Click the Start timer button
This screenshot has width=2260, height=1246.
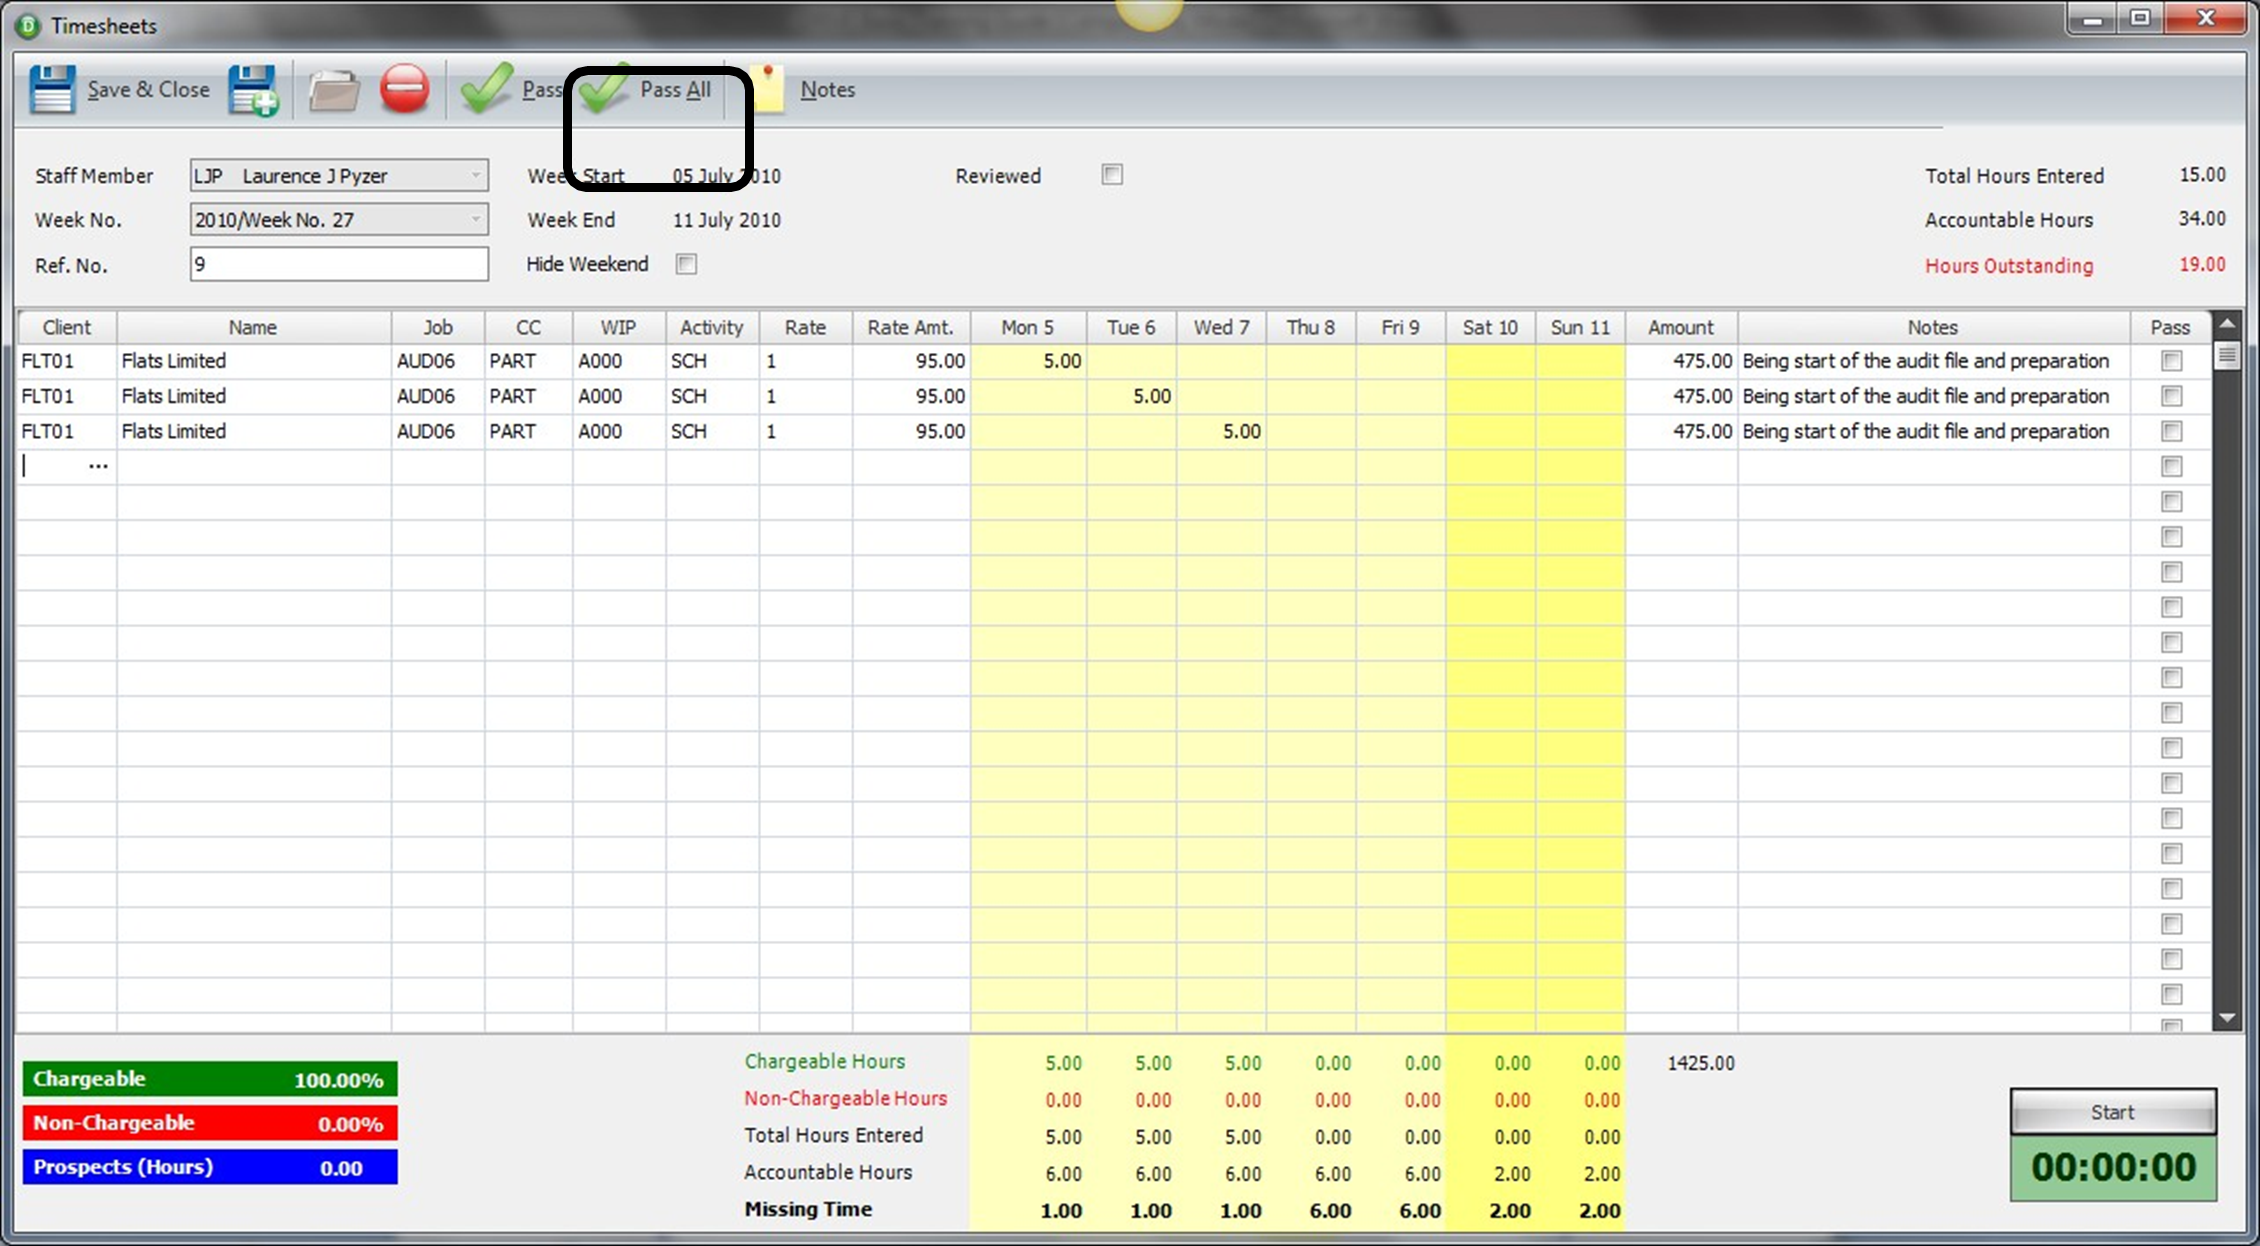pyautogui.click(x=2113, y=1112)
